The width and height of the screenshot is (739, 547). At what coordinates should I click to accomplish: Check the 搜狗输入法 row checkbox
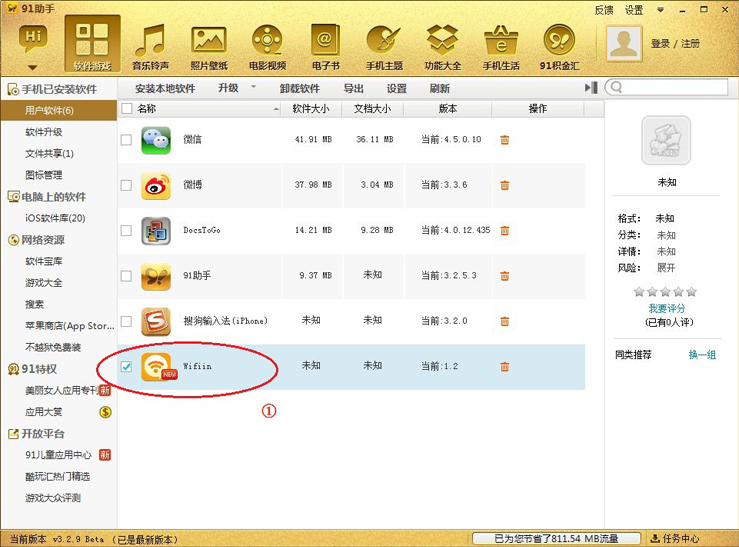[x=126, y=321]
